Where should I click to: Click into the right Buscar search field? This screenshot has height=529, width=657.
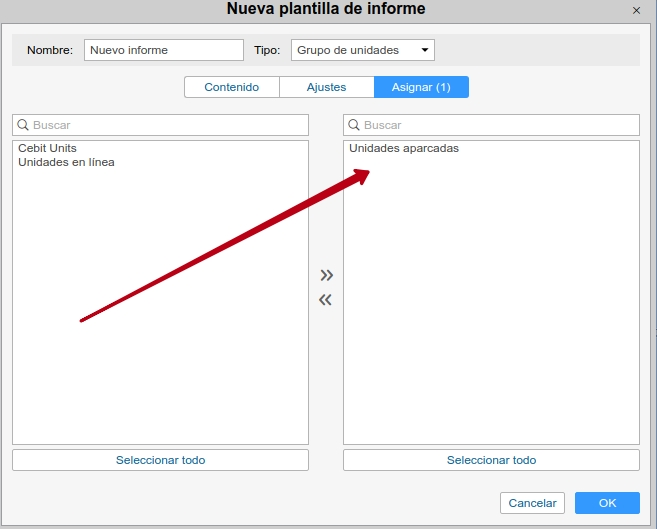point(498,125)
